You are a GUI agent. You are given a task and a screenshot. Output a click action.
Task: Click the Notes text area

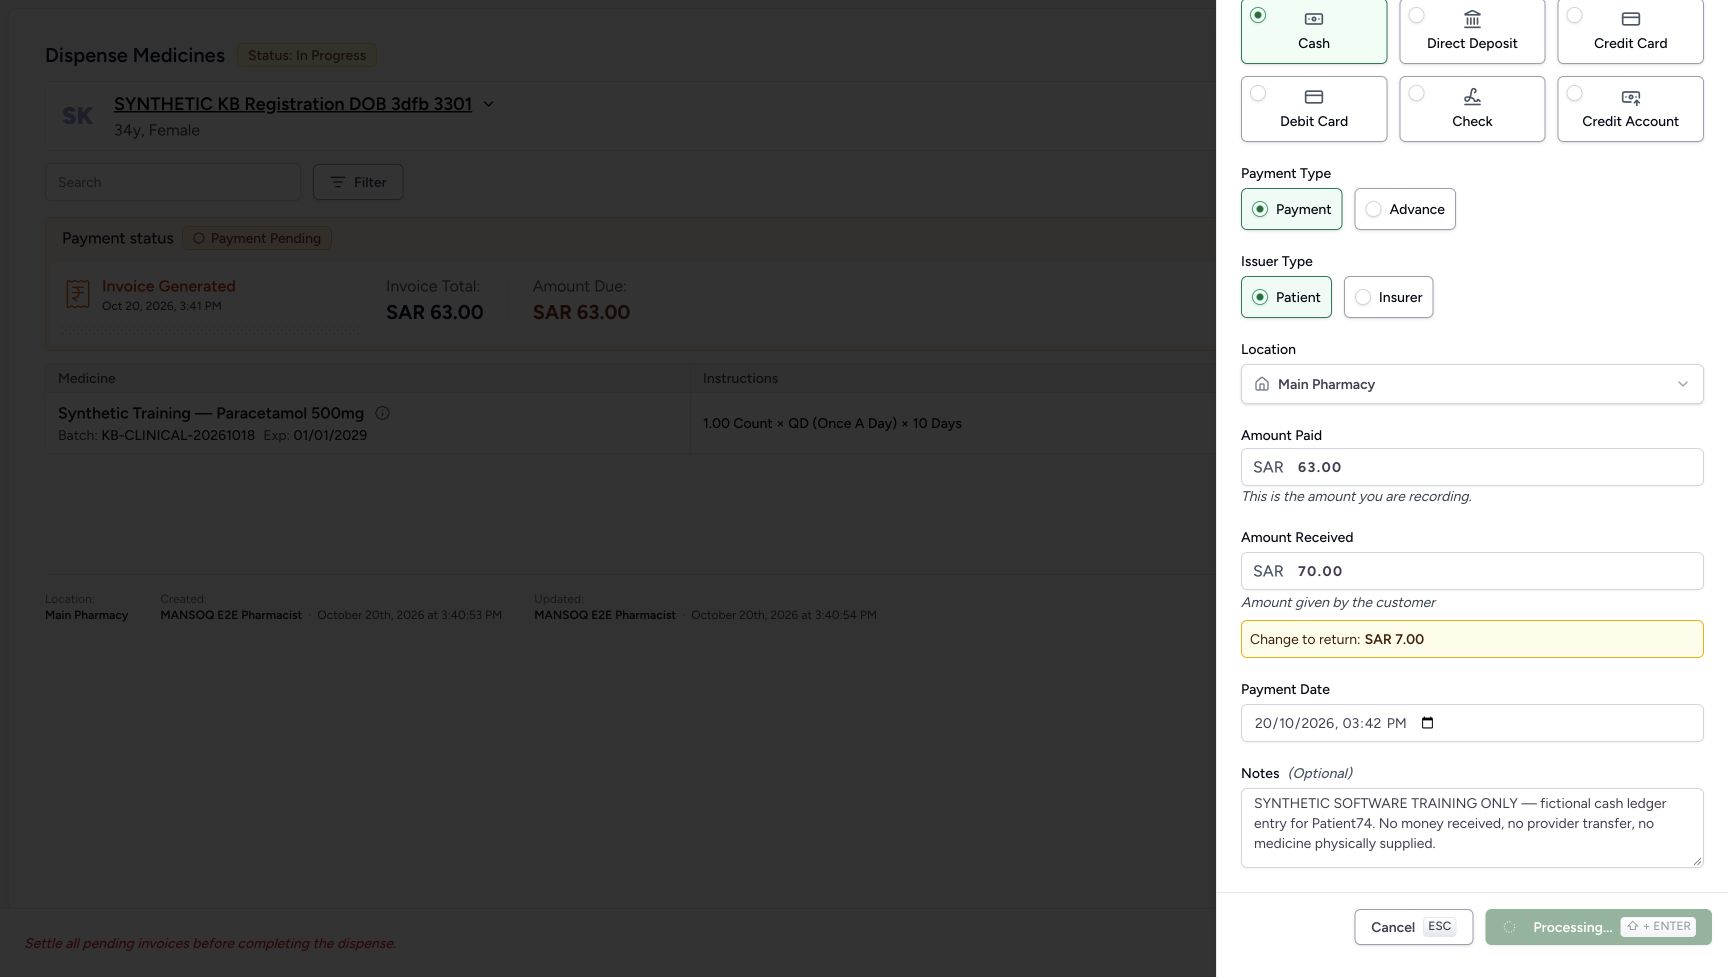(x=1472, y=828)
